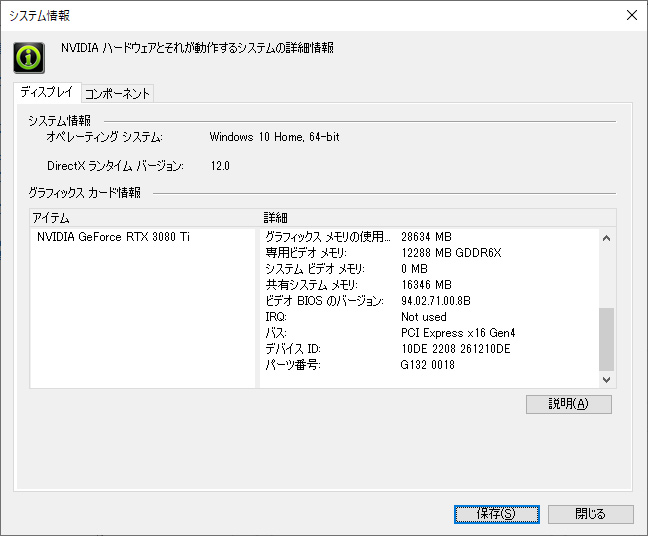The width and height of the screenshot is (648, 536).
Task: Click the 共有システム メモリ row
Action: 431,285
